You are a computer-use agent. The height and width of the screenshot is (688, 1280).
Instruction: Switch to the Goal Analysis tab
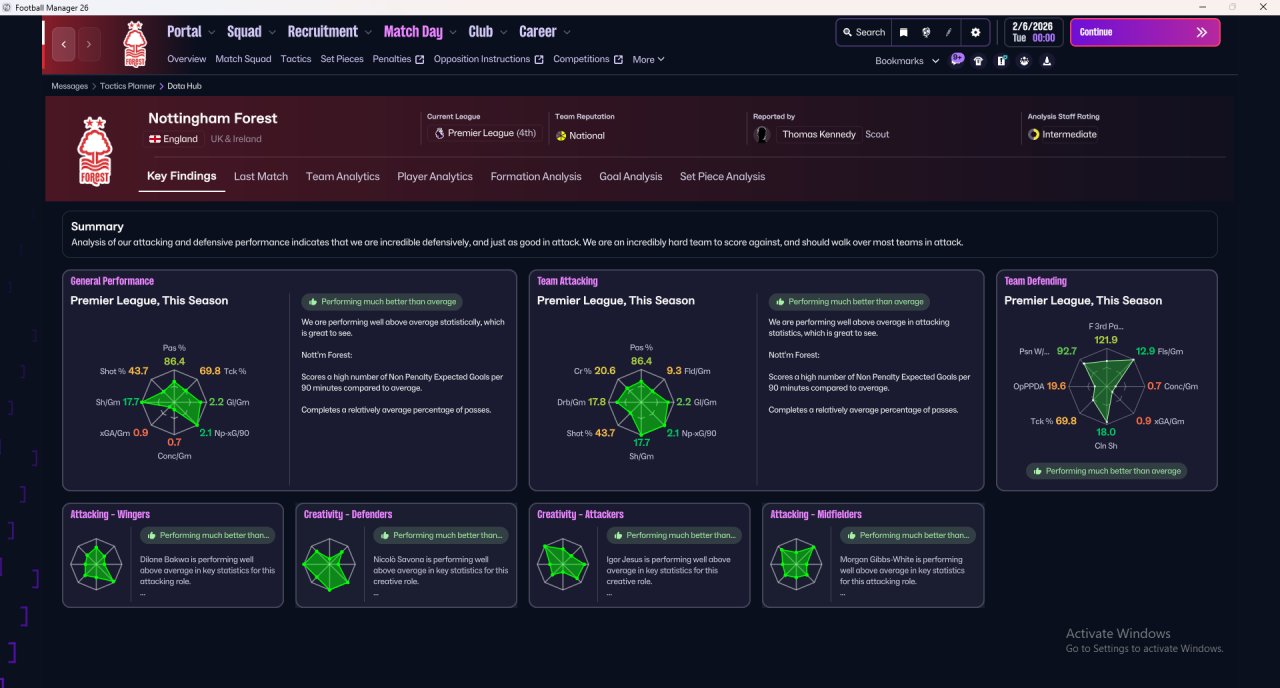tap(631, 176)
